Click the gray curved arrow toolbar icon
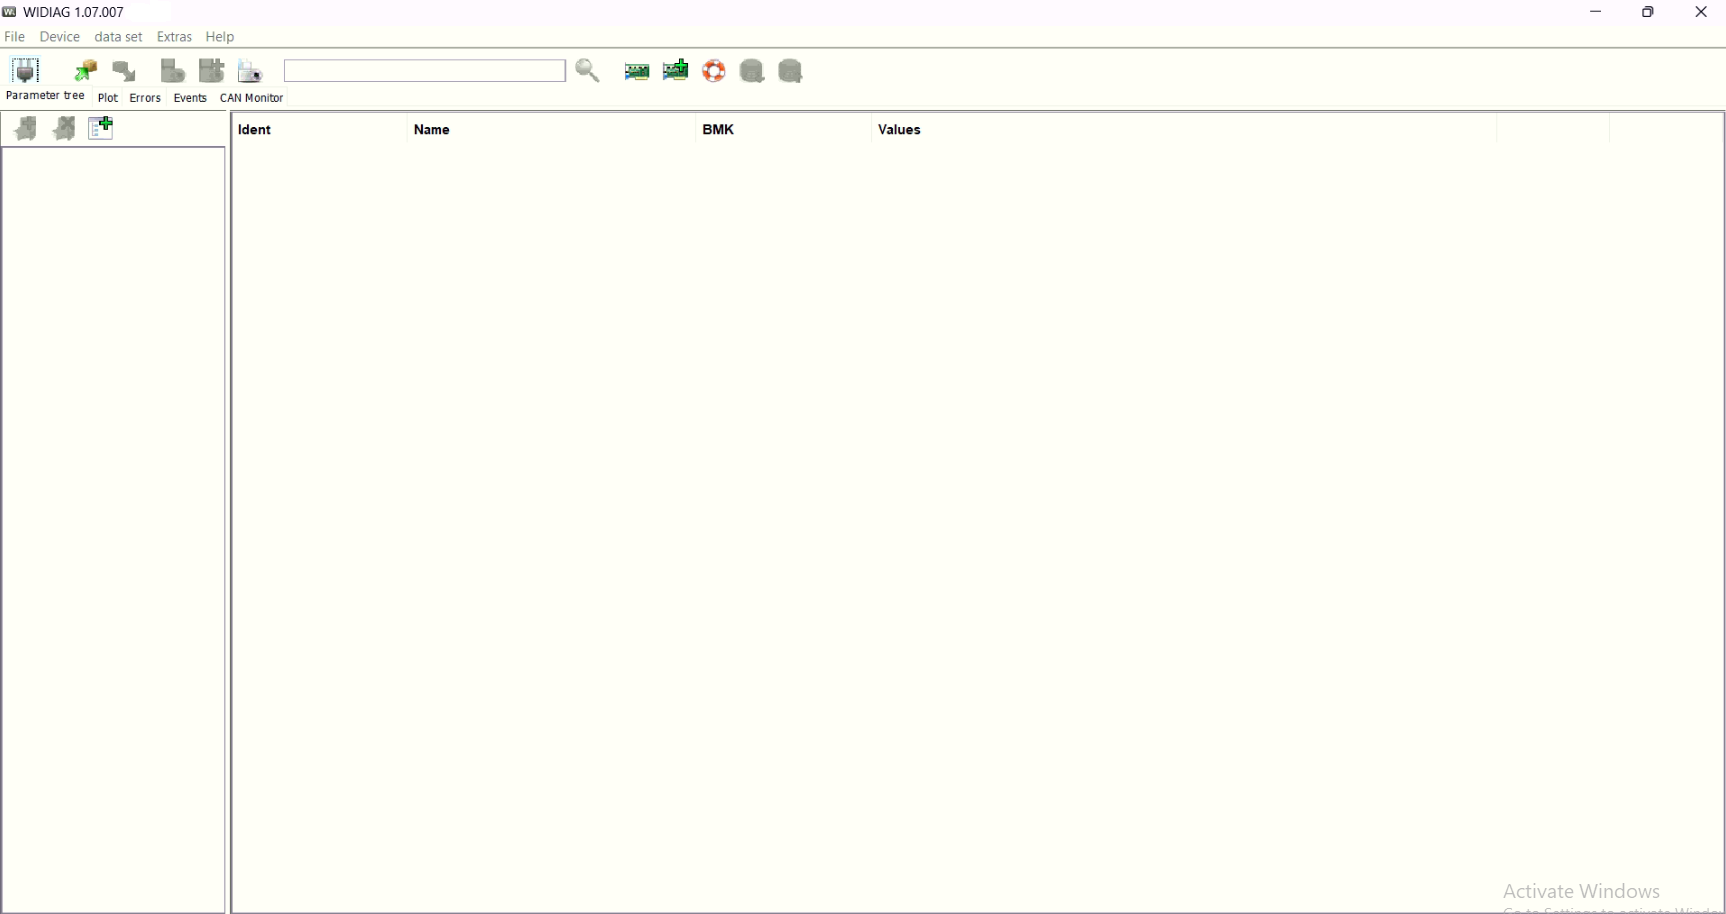 (x=125, y=72)
